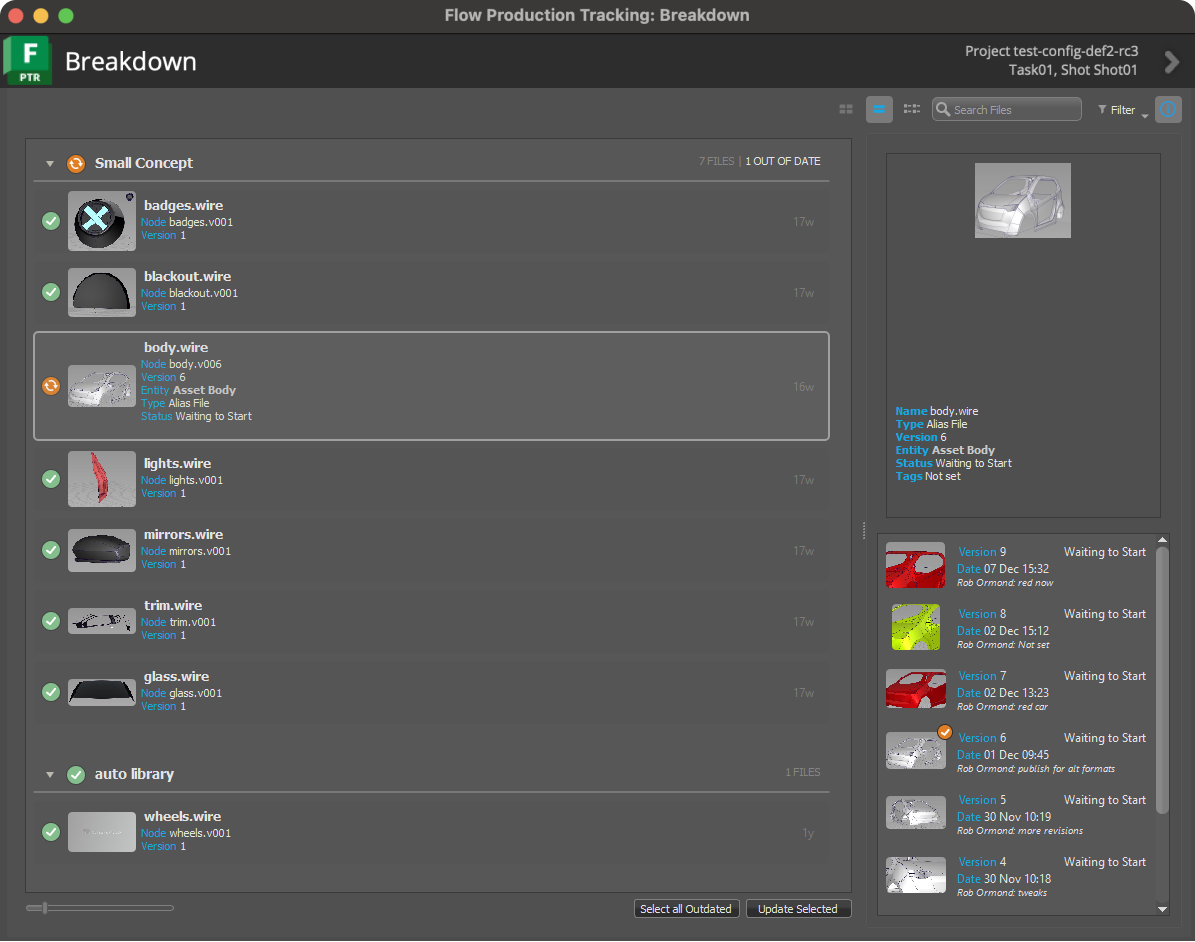Screen dimensions: 1195x942
Task: Click the history scroll down arrow
Action: 1162,908
